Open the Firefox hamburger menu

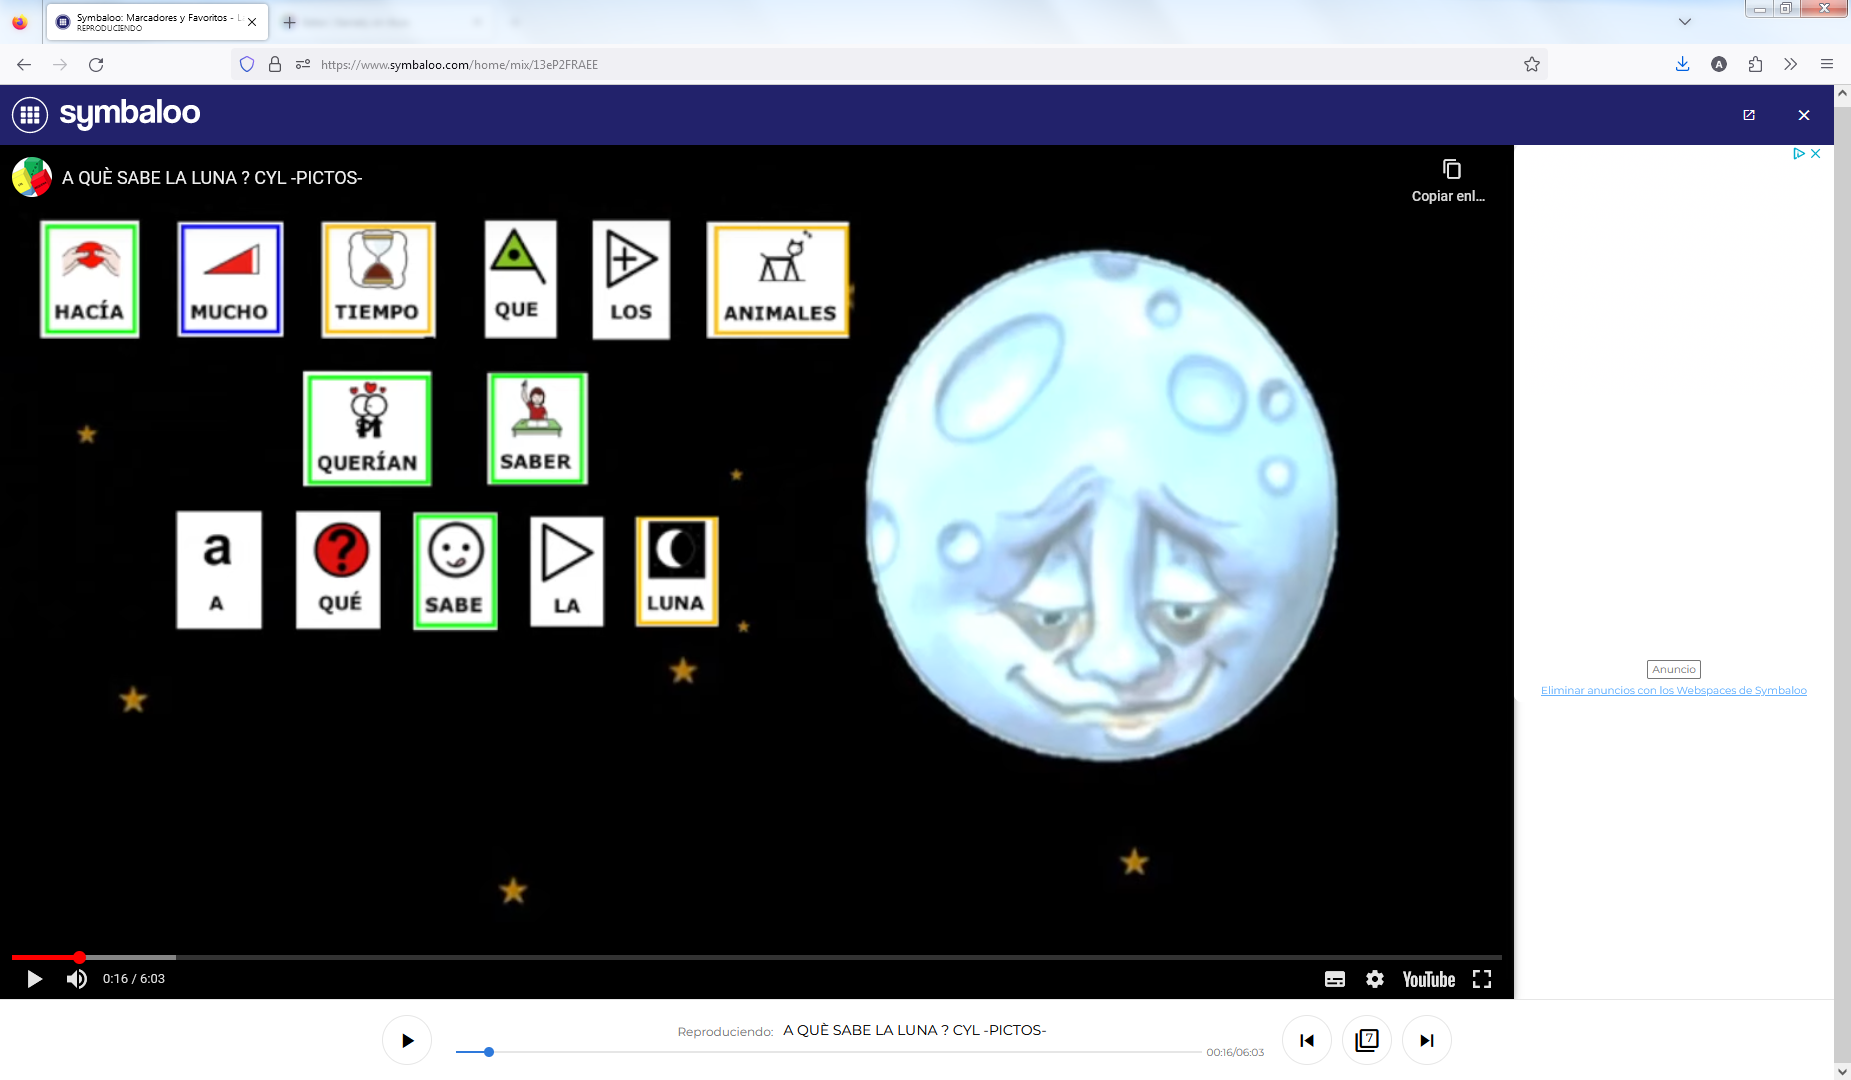click(x=1827, y=64)
